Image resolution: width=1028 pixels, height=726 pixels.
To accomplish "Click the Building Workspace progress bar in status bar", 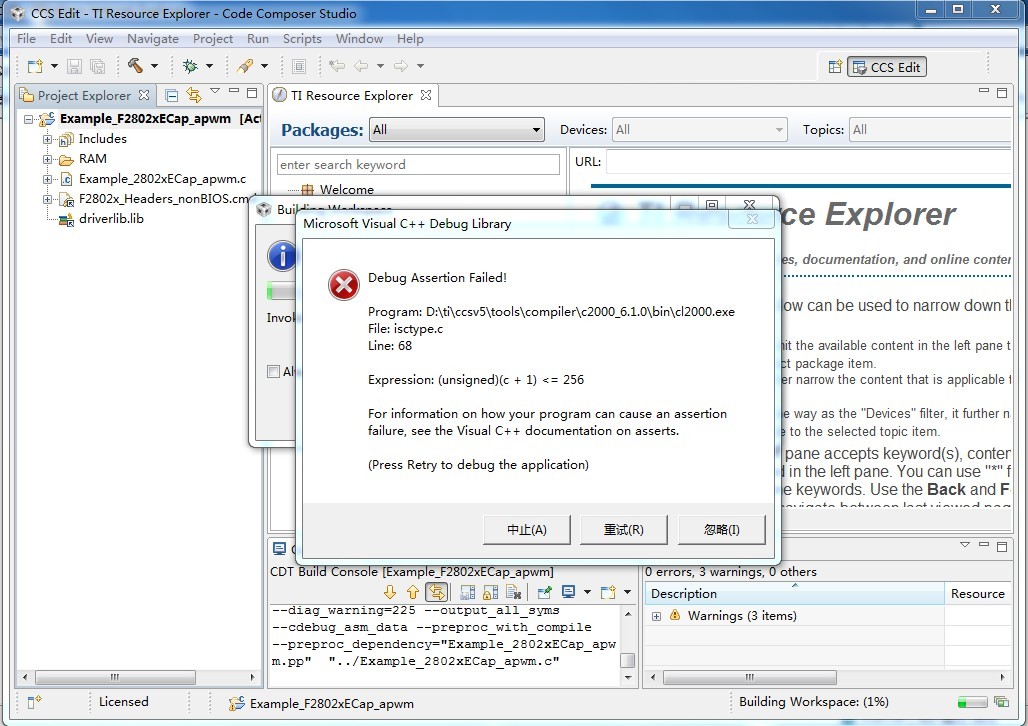I will pos(972,702).
